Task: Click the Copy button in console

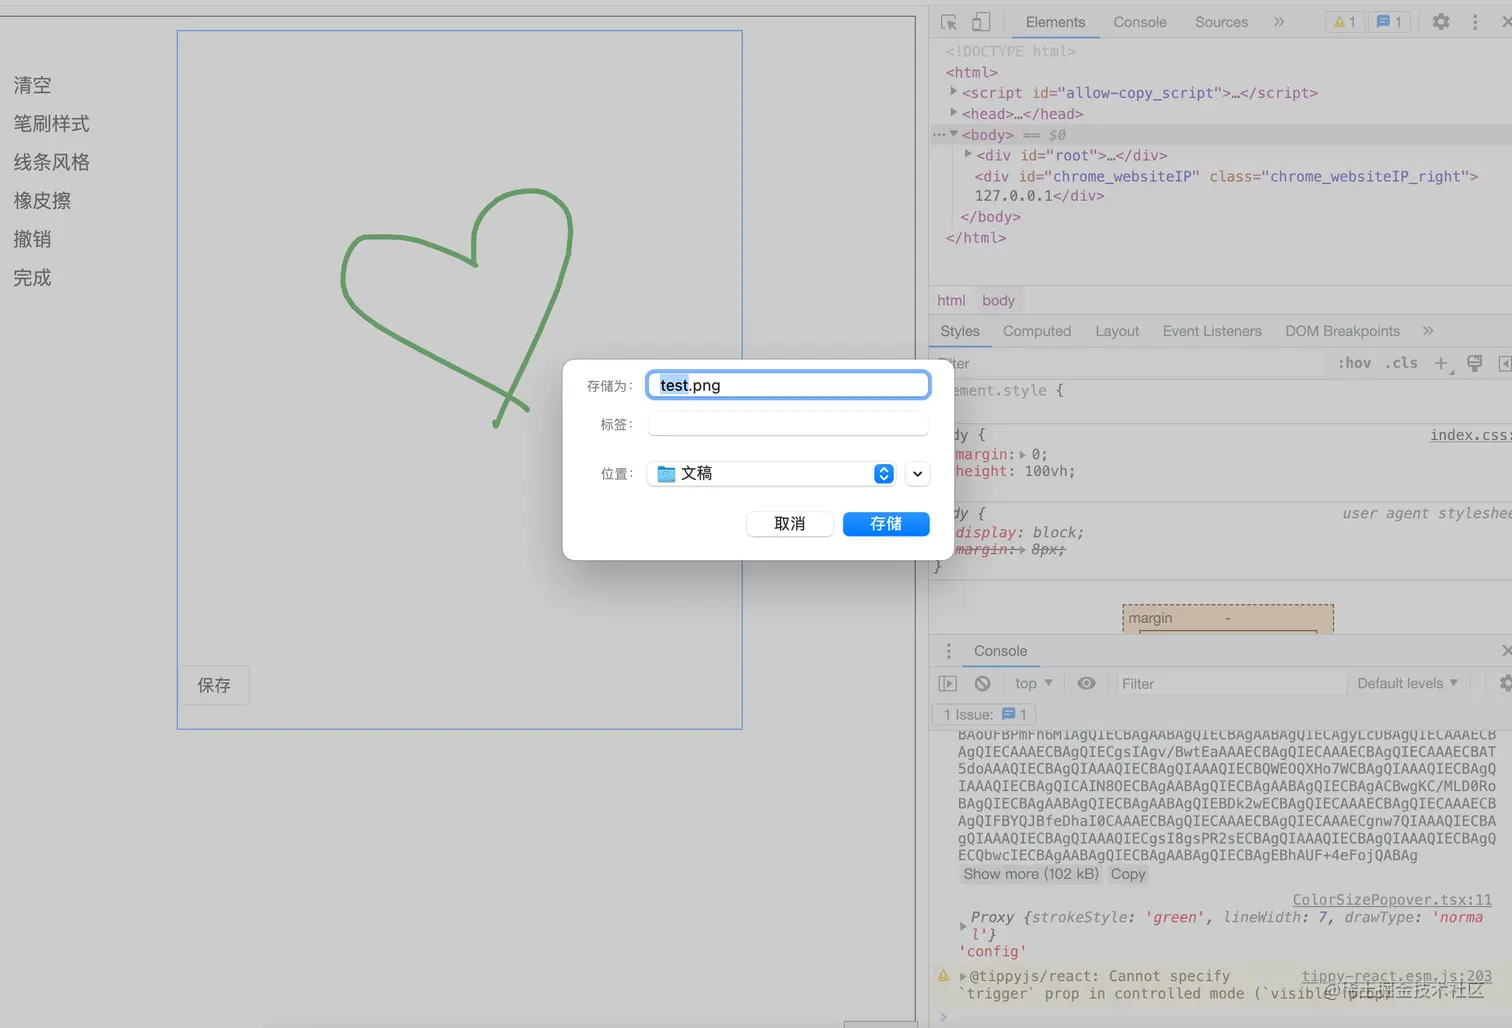Action: pyautogui.click(x=1128, y=874)
